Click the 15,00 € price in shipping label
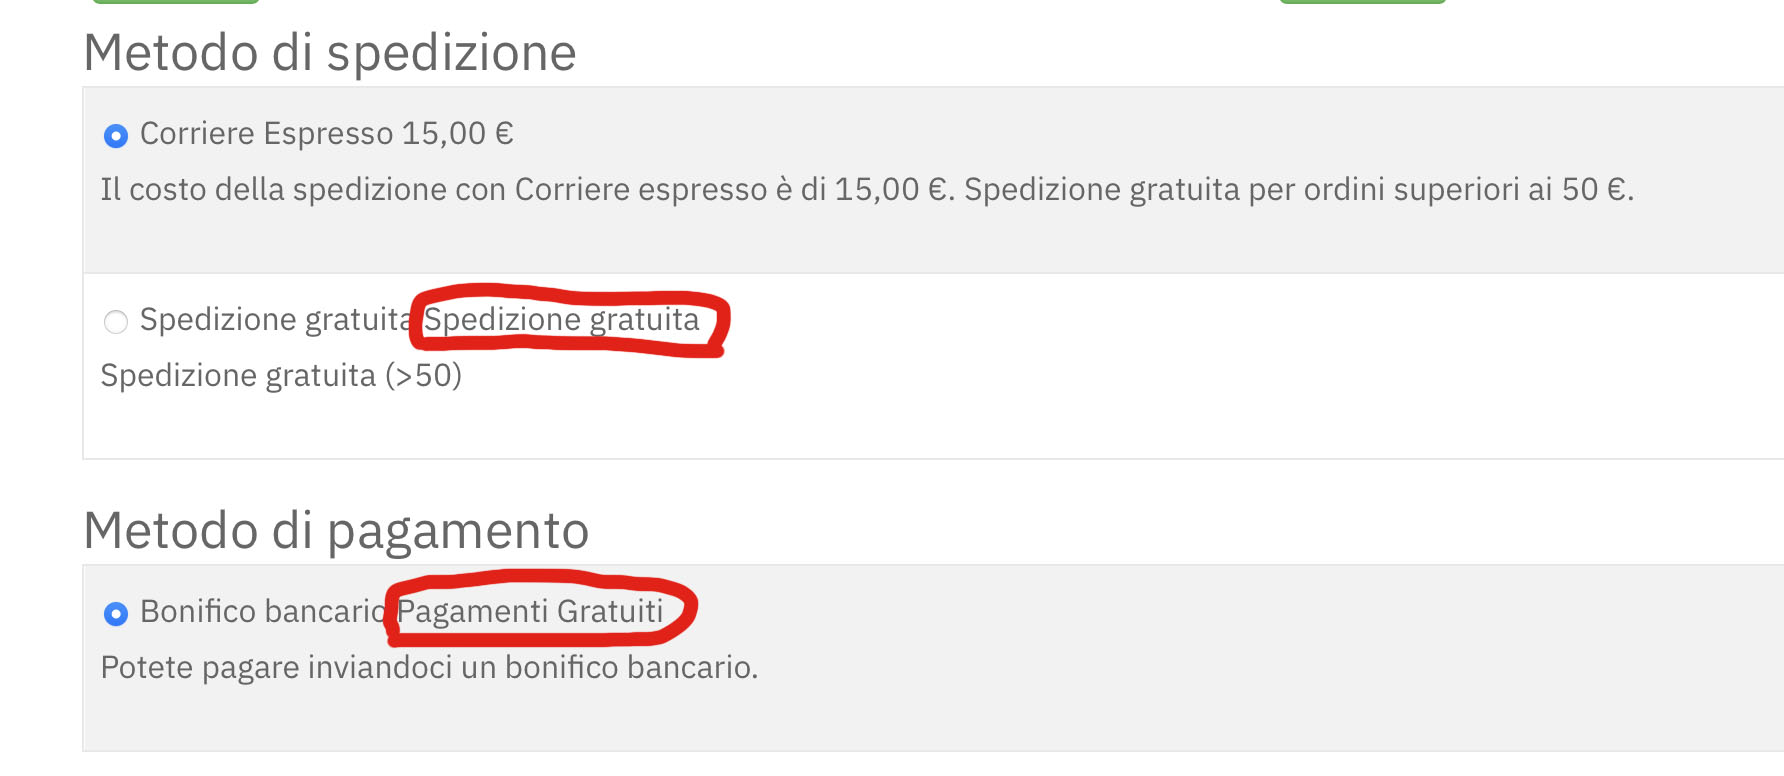Image resolution: width=1784 pixels, height=776 pixels. [458, 134]
